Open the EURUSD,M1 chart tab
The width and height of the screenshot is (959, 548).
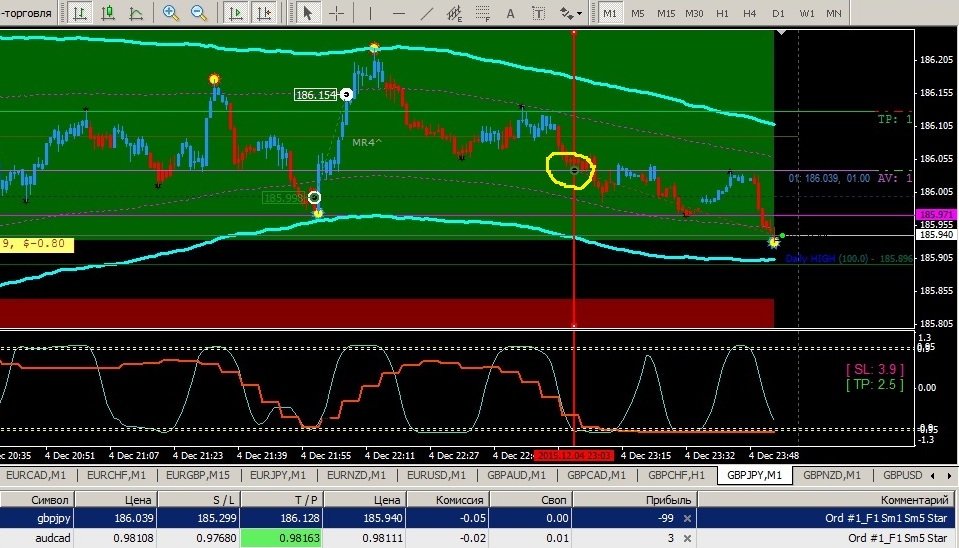[x=436, y=475]
